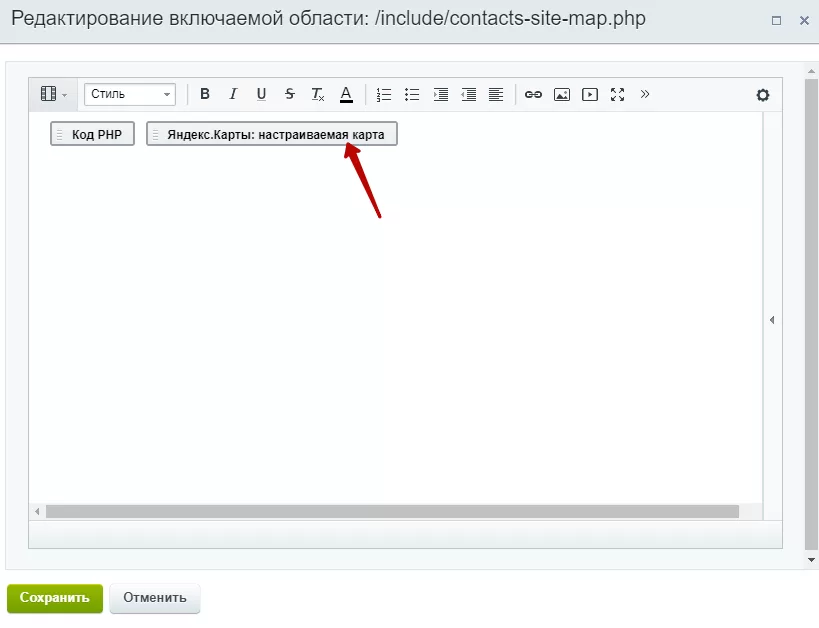Insert numbered list
The image size is (819, 628).
pyautogui.click(x=384, y=94)
